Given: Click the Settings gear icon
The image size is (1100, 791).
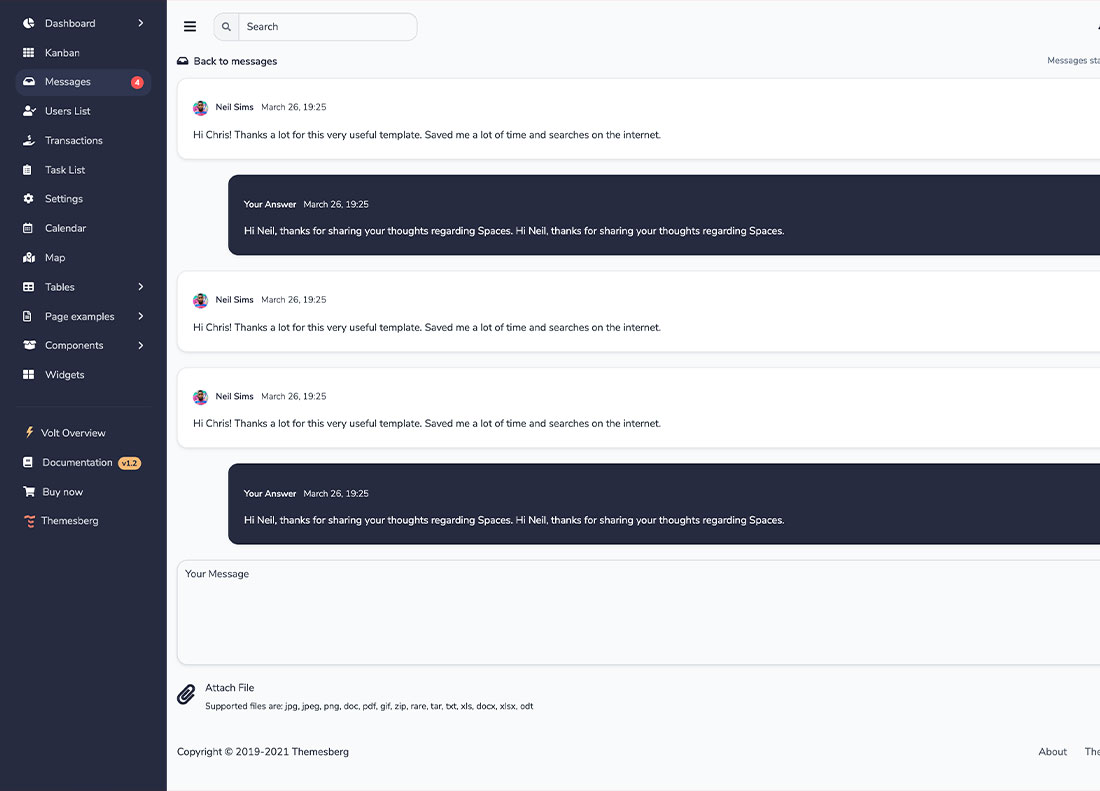Looking at the screenshot, I should coord(28,198).
